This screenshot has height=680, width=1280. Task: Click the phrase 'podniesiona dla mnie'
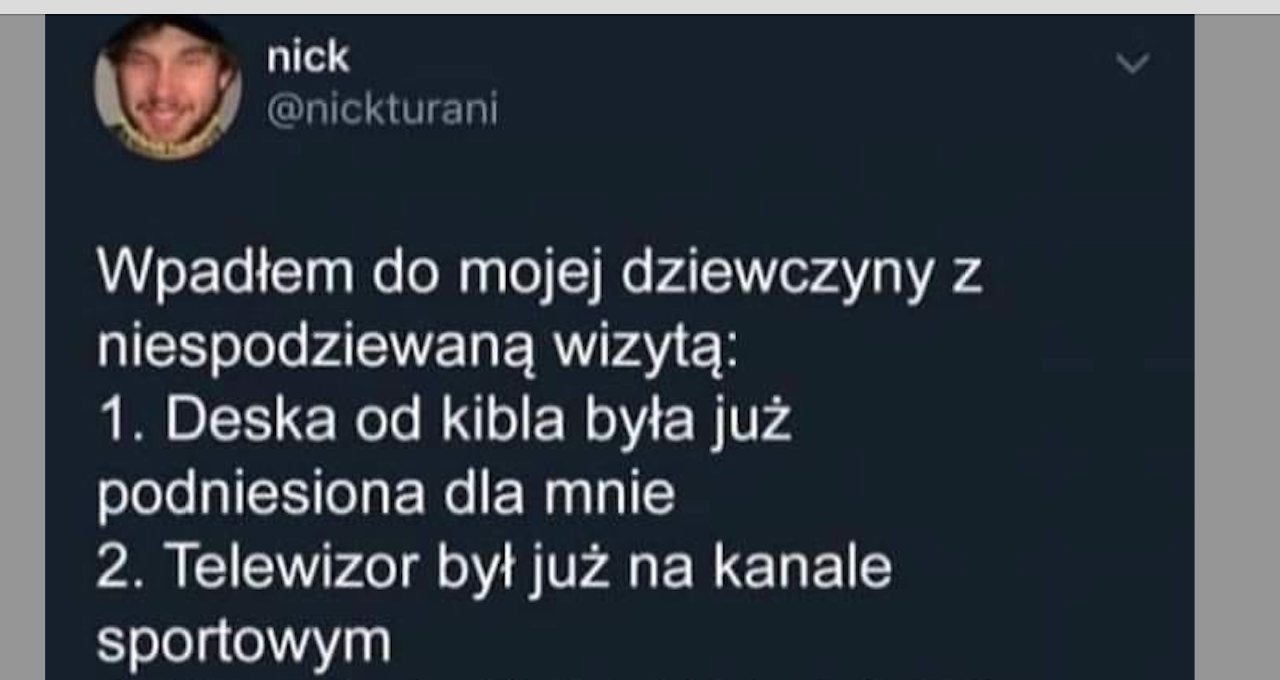tap(386, 495)
